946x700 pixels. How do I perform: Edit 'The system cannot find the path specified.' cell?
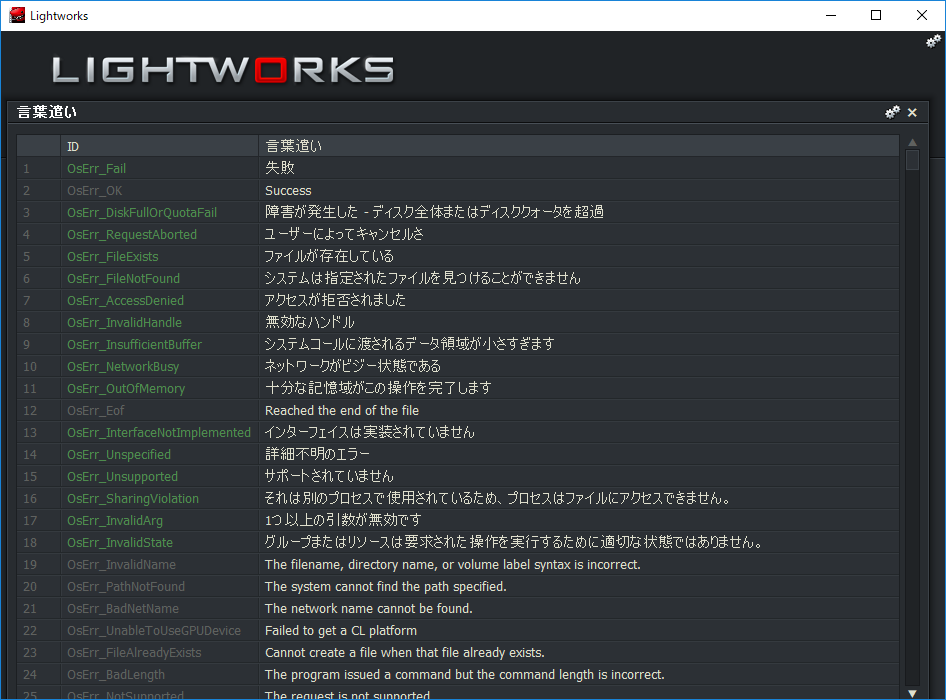(x=579, y=587)
